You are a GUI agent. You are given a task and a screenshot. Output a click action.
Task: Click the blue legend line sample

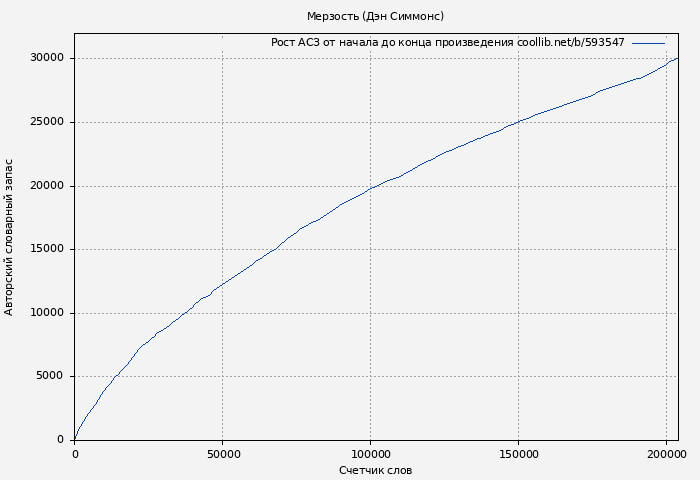coord(648,43)
